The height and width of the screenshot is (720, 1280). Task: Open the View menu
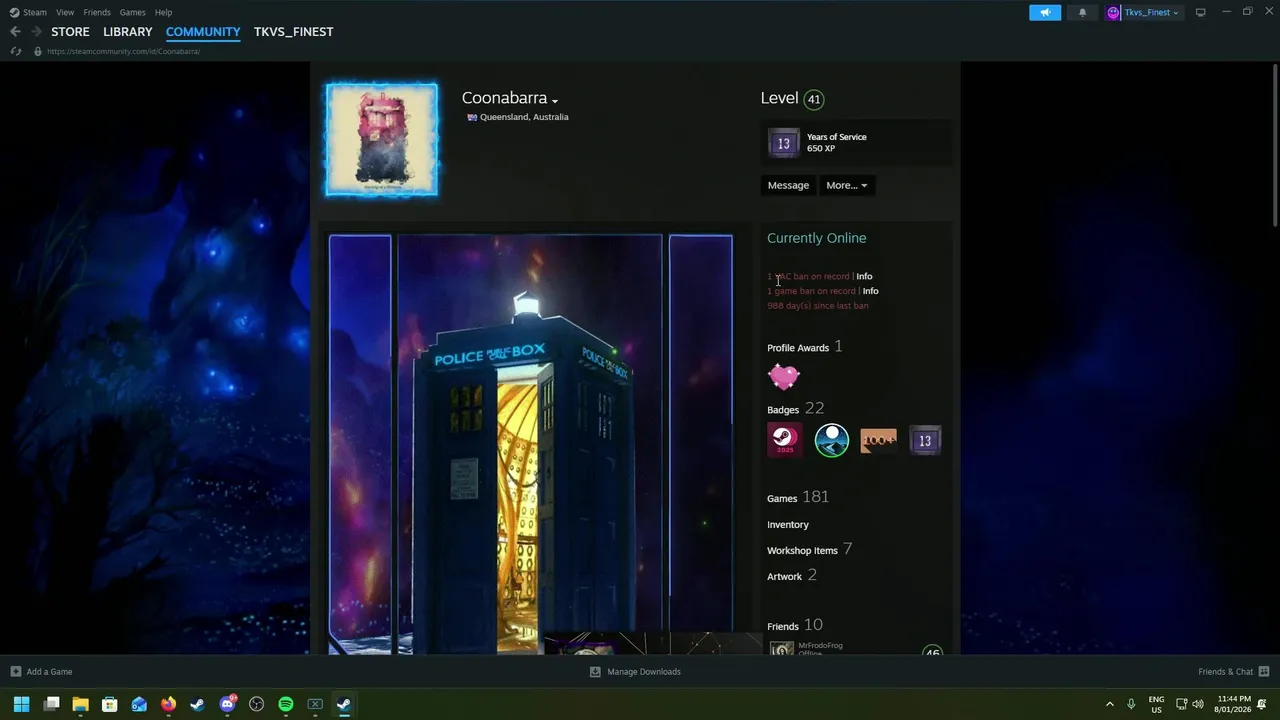click(x=65, y=12)
